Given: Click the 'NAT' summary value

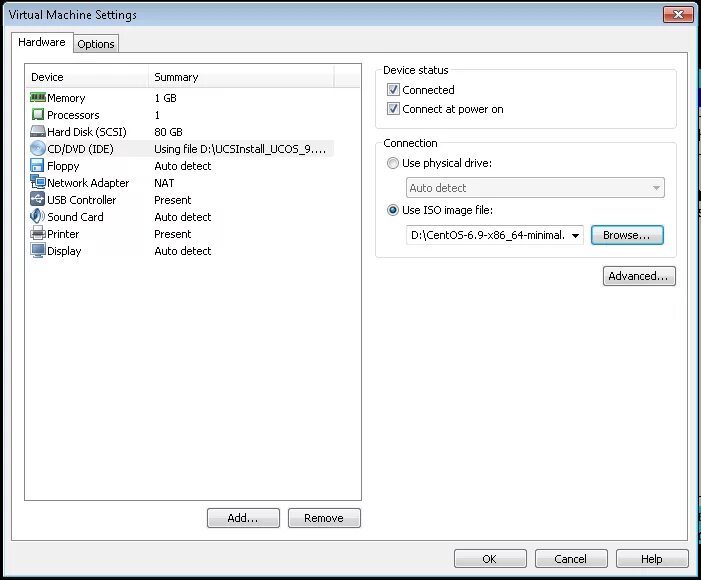Looking at the screenshot, I should click(164, 183).
